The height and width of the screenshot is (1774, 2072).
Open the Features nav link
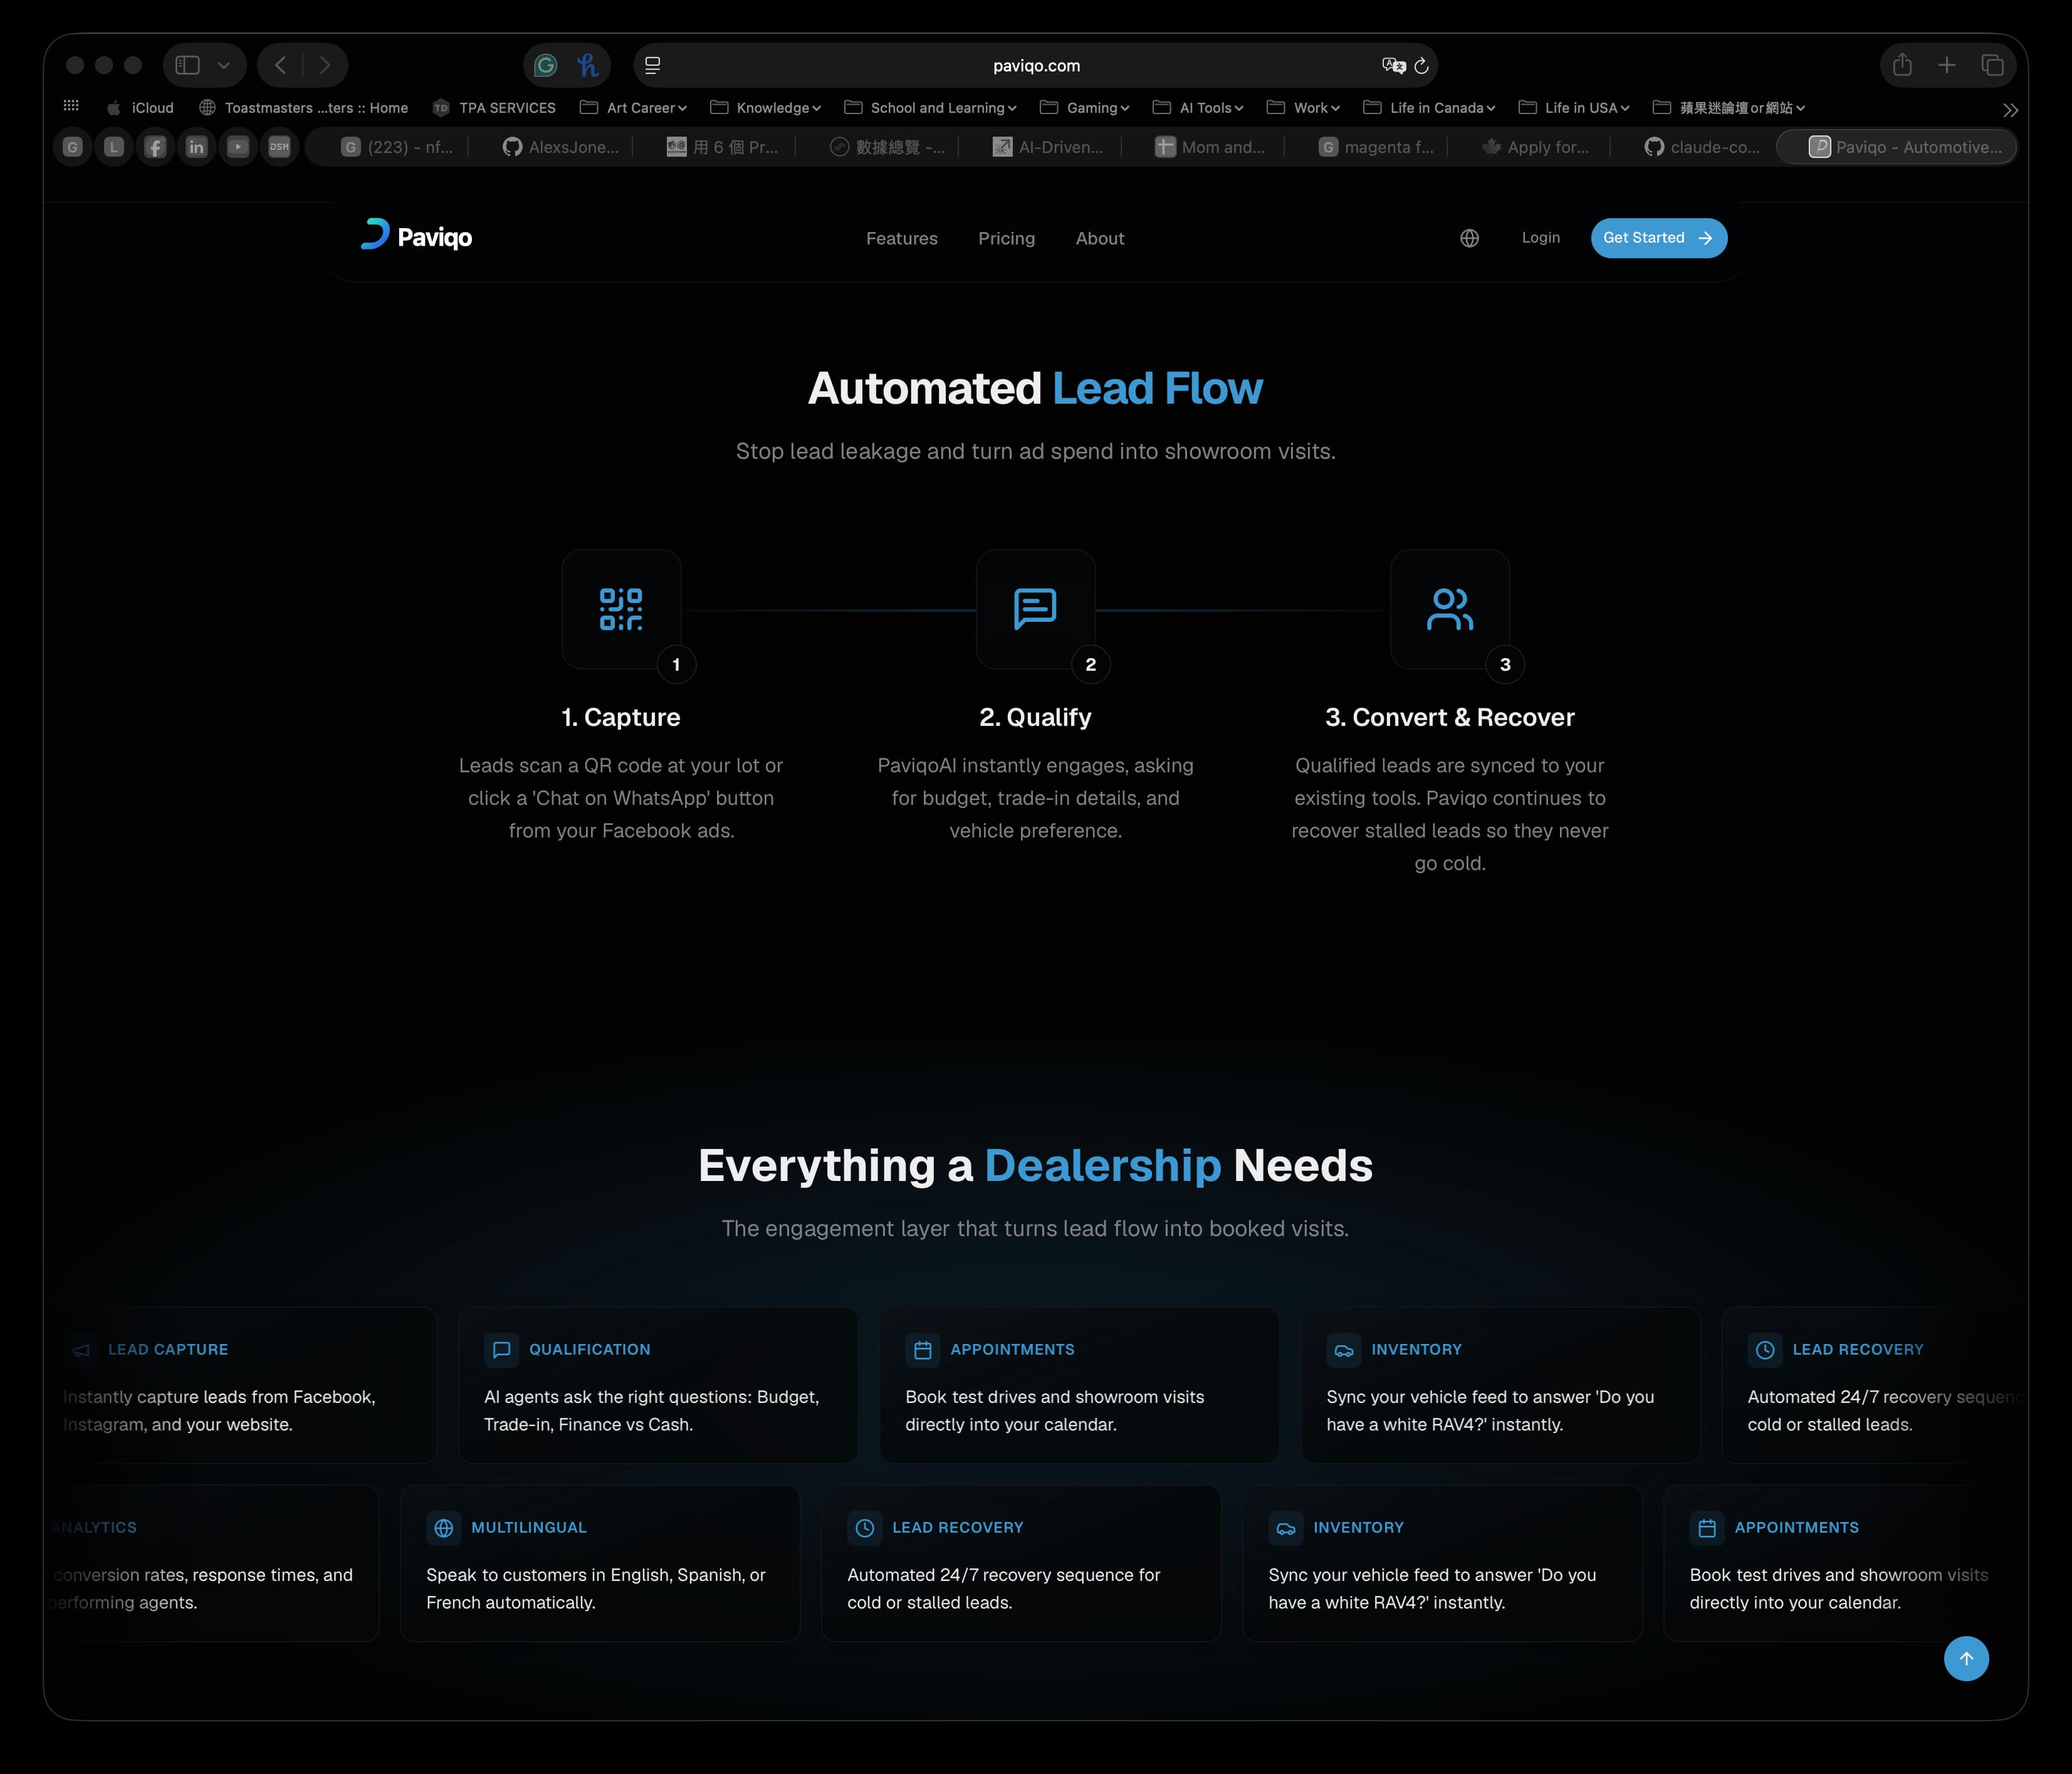coord(902,238)
